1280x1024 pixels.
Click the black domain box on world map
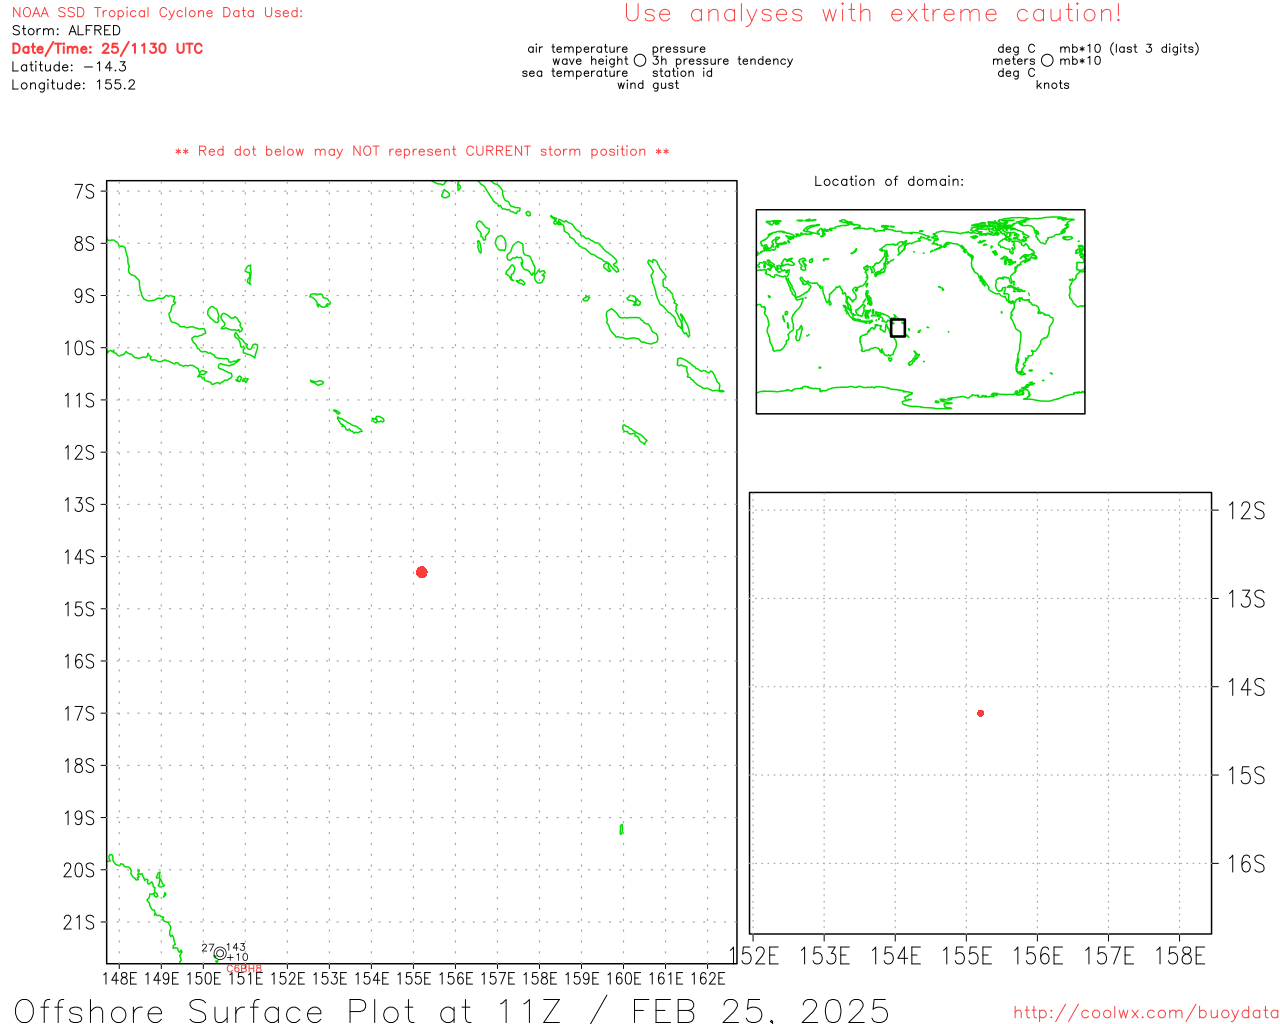pyautogui.click(x=898, y=328)
